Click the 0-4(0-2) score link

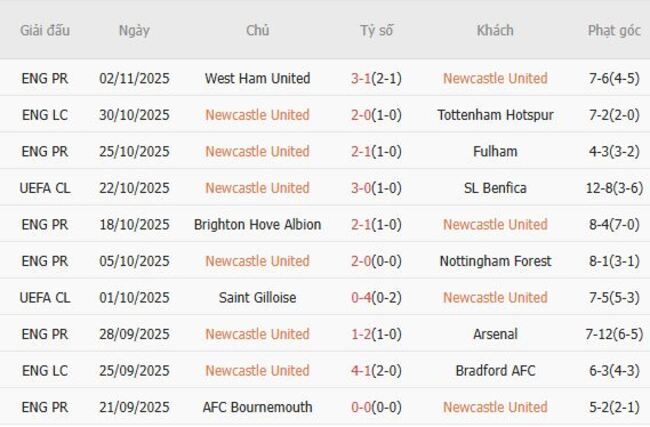[376, 297]
